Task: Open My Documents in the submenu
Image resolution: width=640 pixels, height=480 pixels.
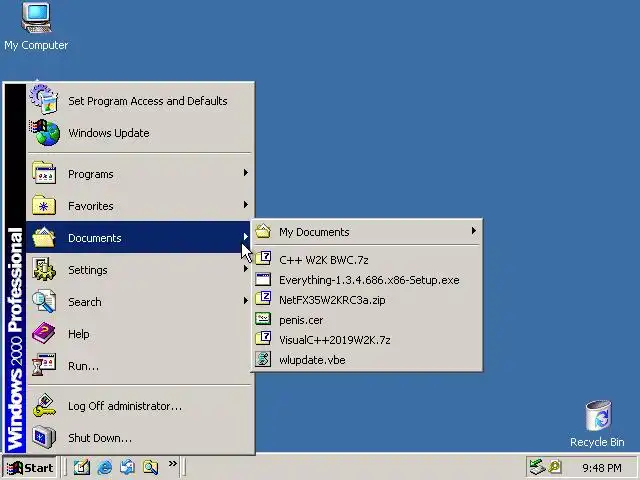Action: click(x=367, y=231)
